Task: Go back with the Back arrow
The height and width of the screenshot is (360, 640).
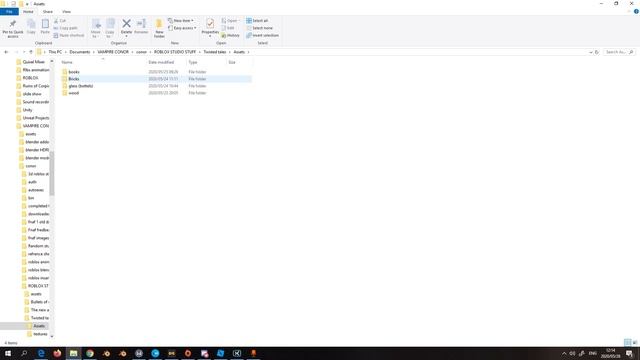Action: (6, 52)
